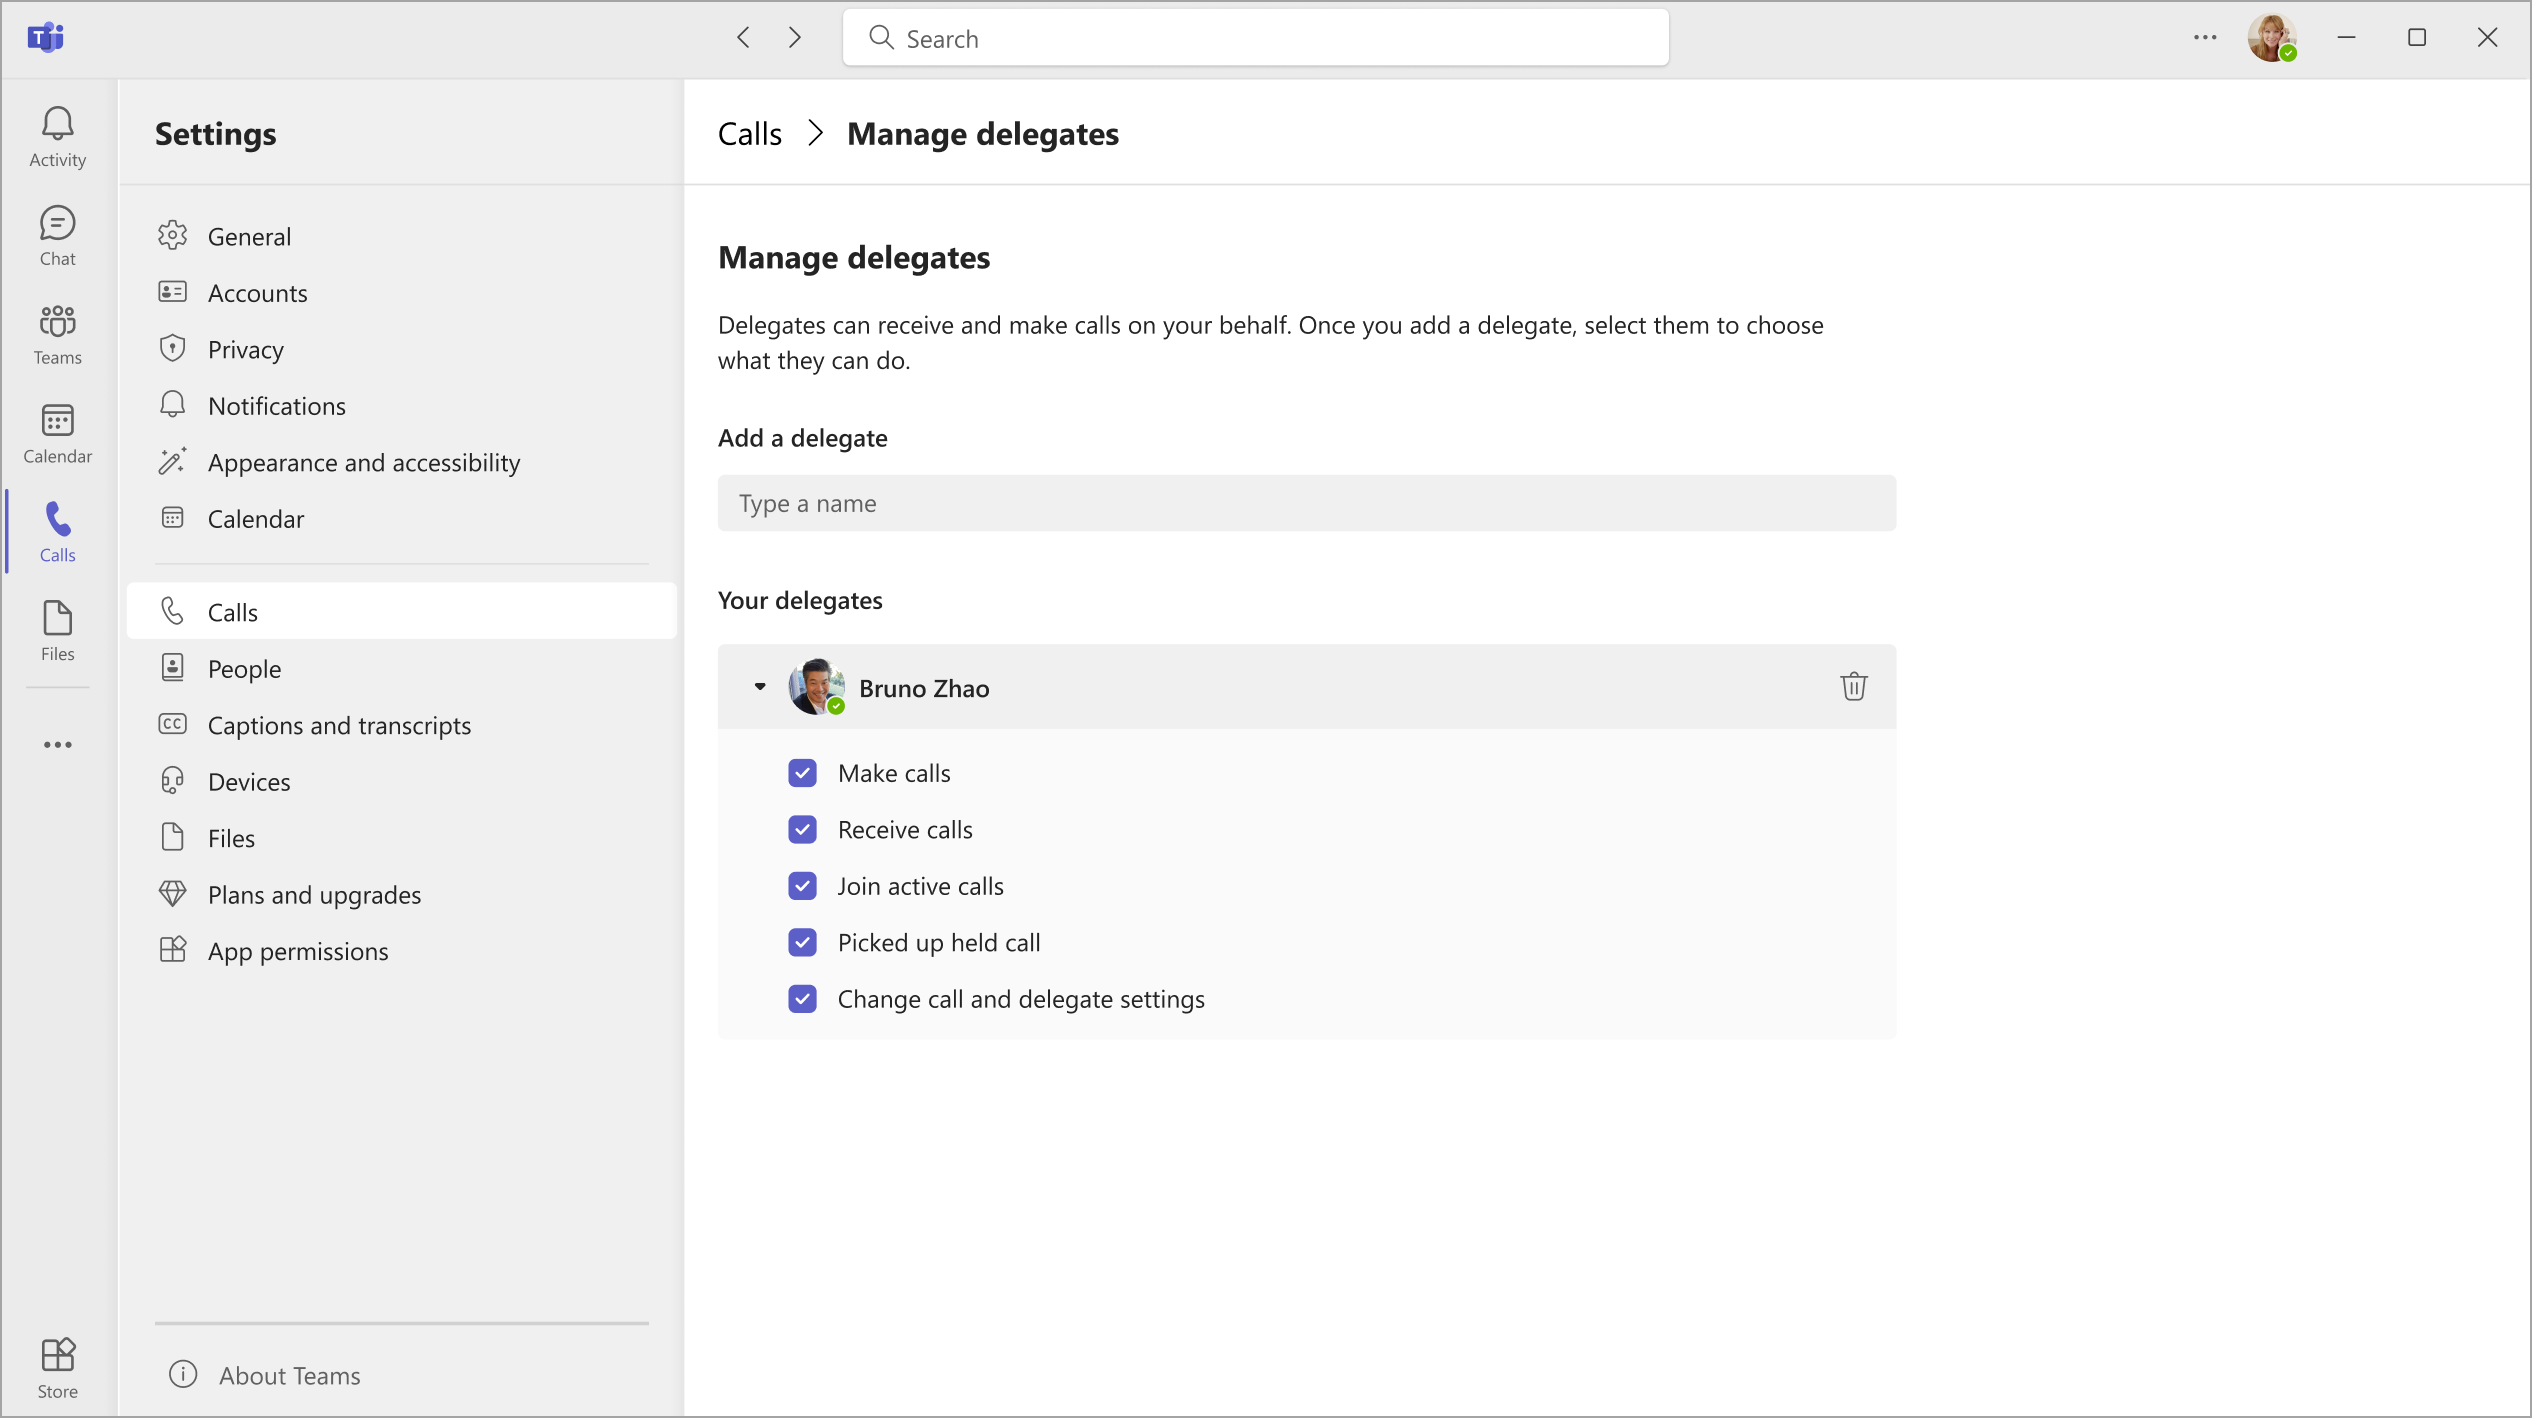This screenshot has width=2532, height=1418.
Task: Open Calls breadcrumb link
Action: [750, 130]
